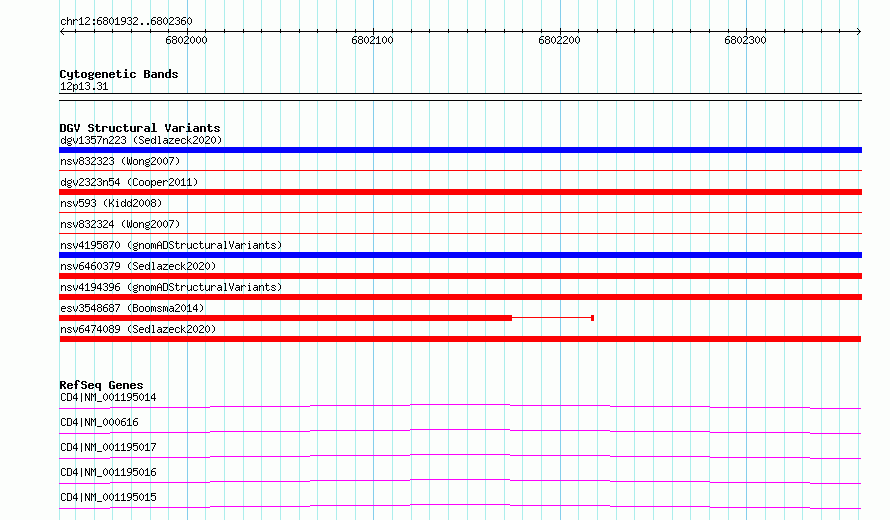This screenshot has height=520, width=890.
Task: Open nsv832323 (Wong2007) variant label
Action: (120, 161)
